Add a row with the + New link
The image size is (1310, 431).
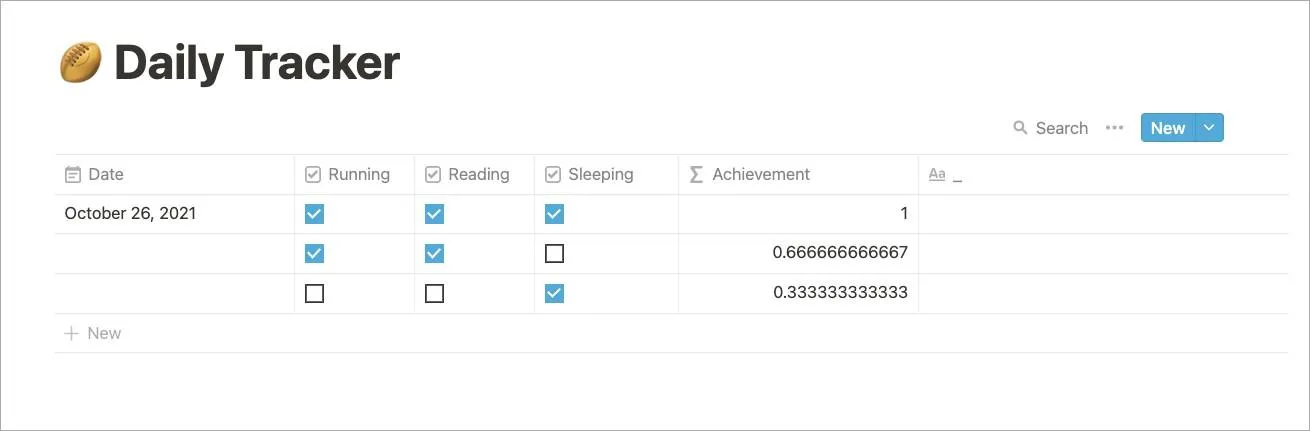93,334
